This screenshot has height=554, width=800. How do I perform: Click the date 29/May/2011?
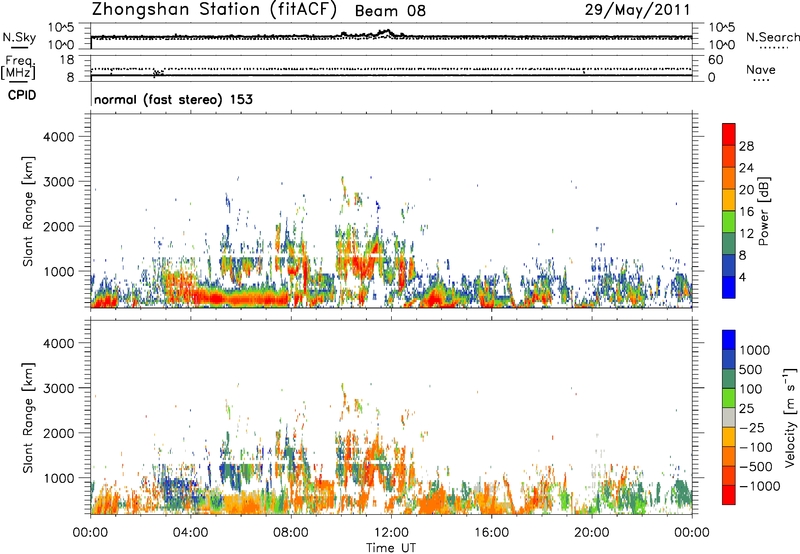637,10
